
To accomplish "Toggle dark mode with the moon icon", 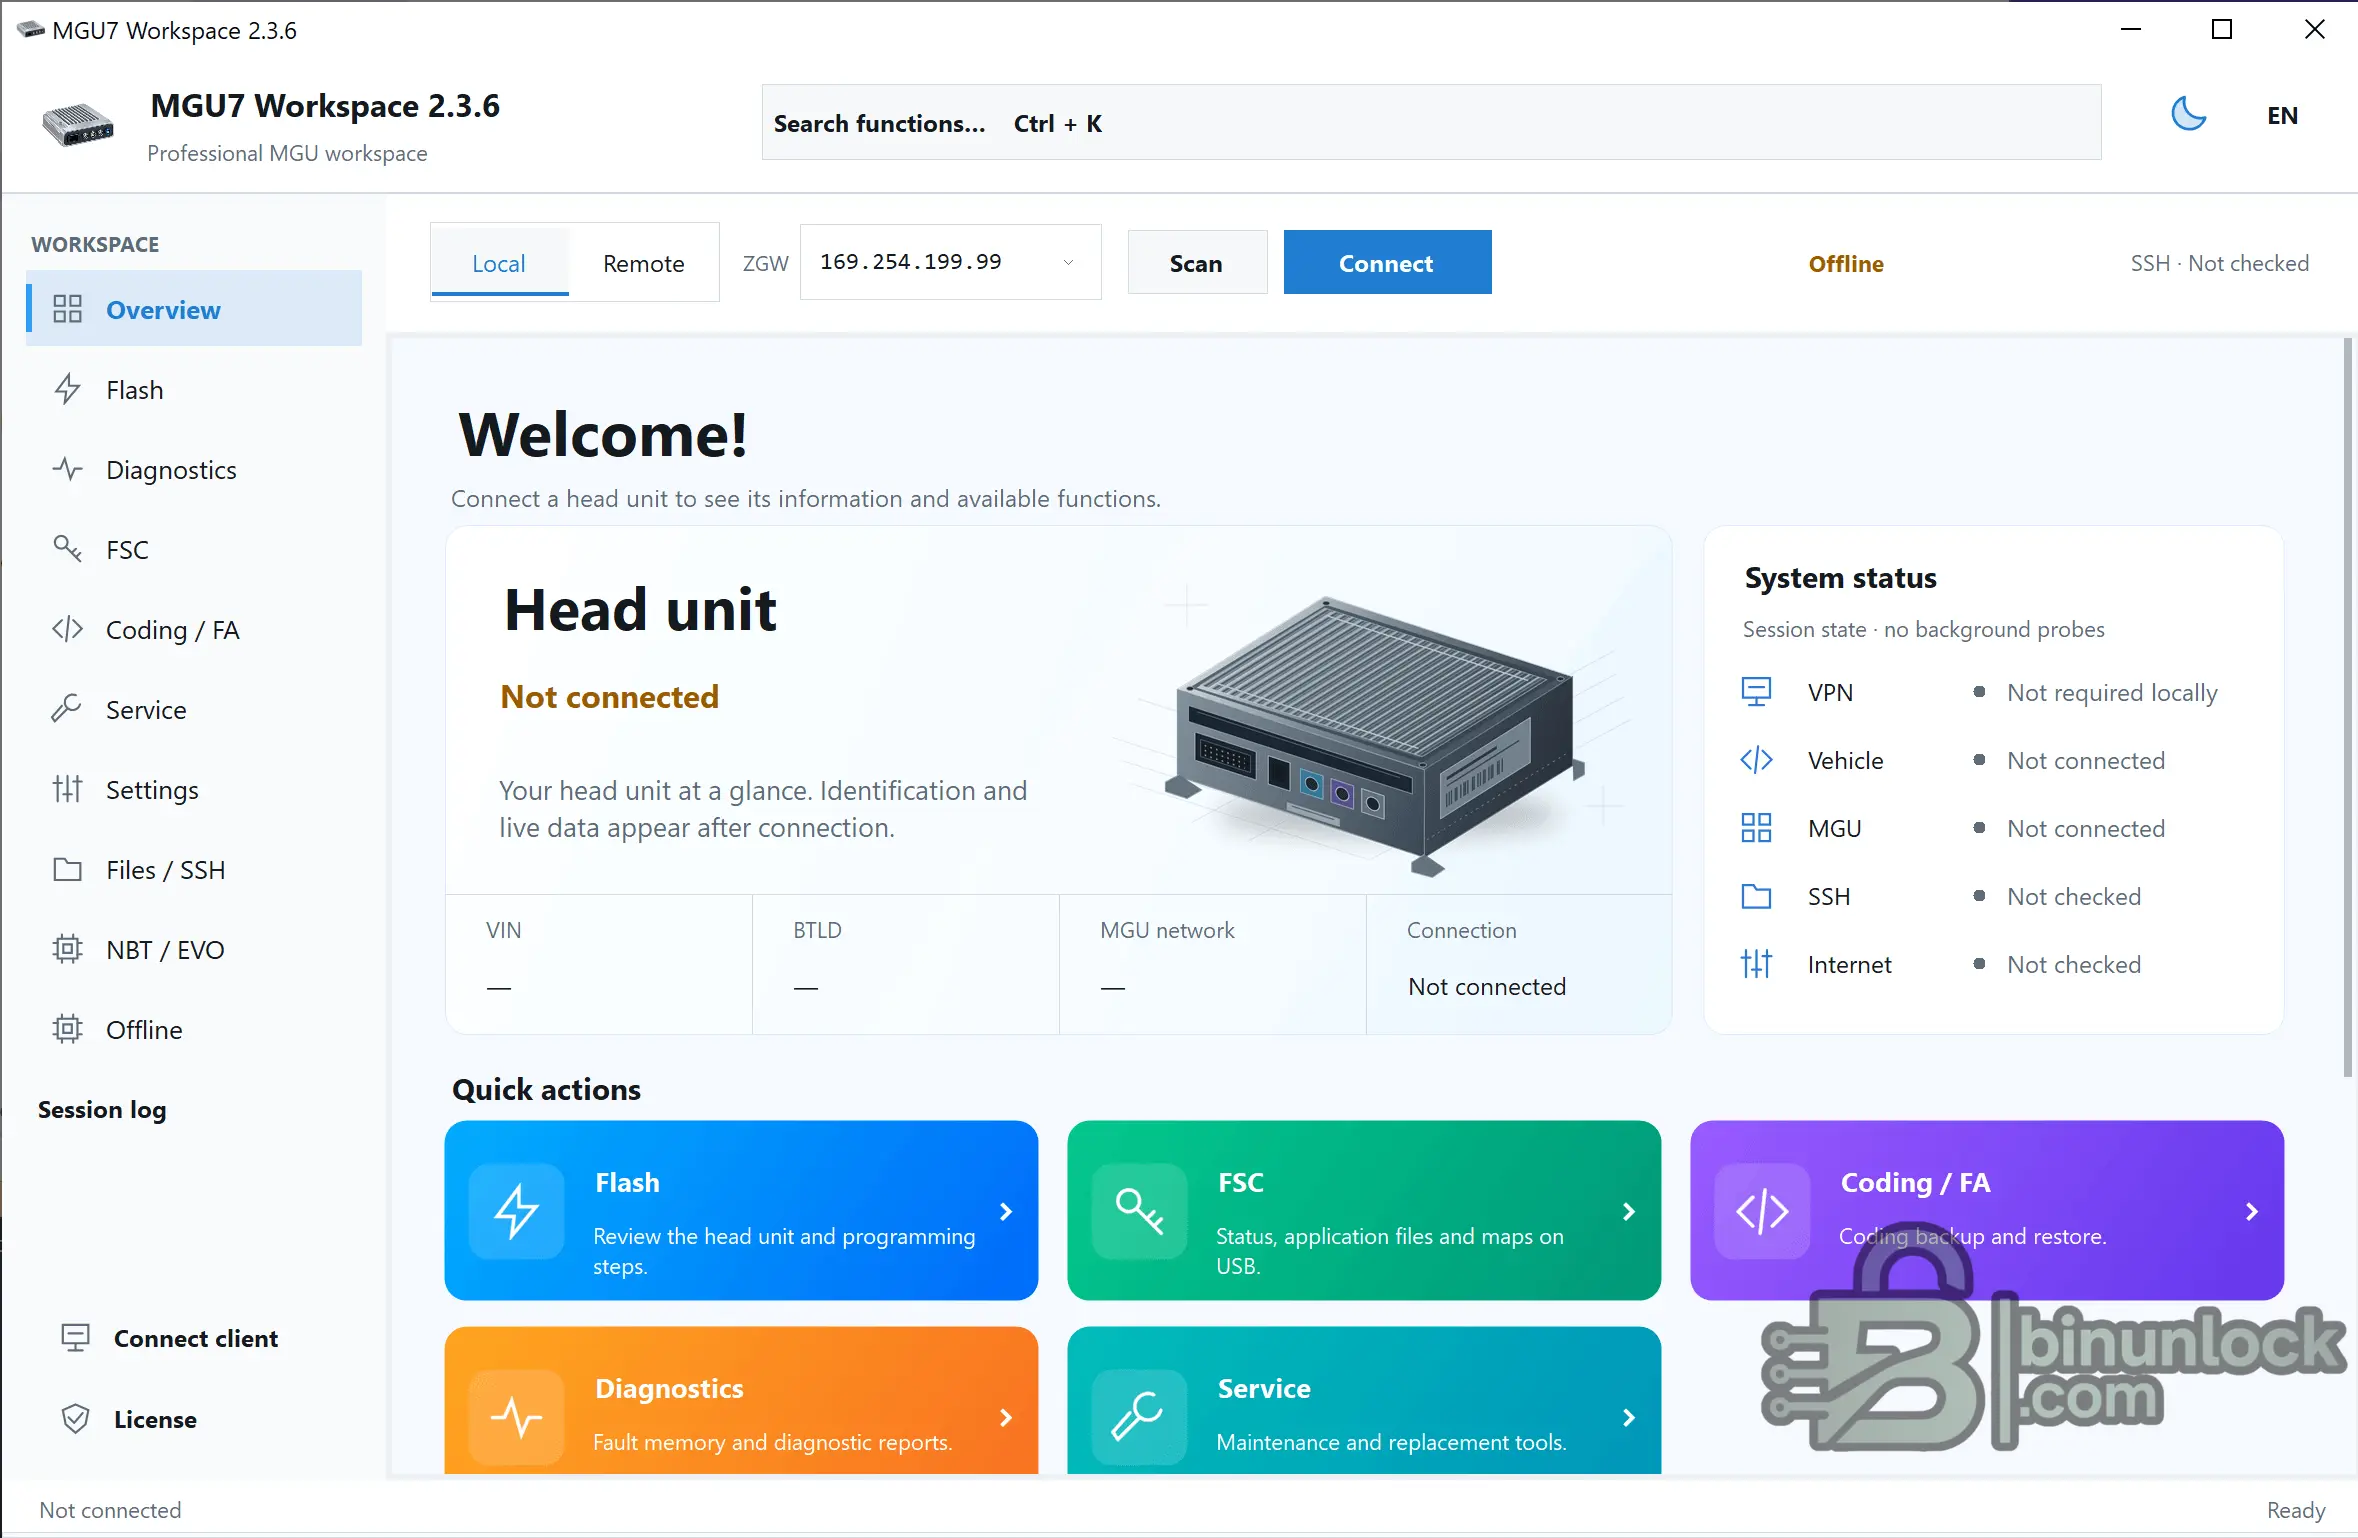I will point(2188,115).
